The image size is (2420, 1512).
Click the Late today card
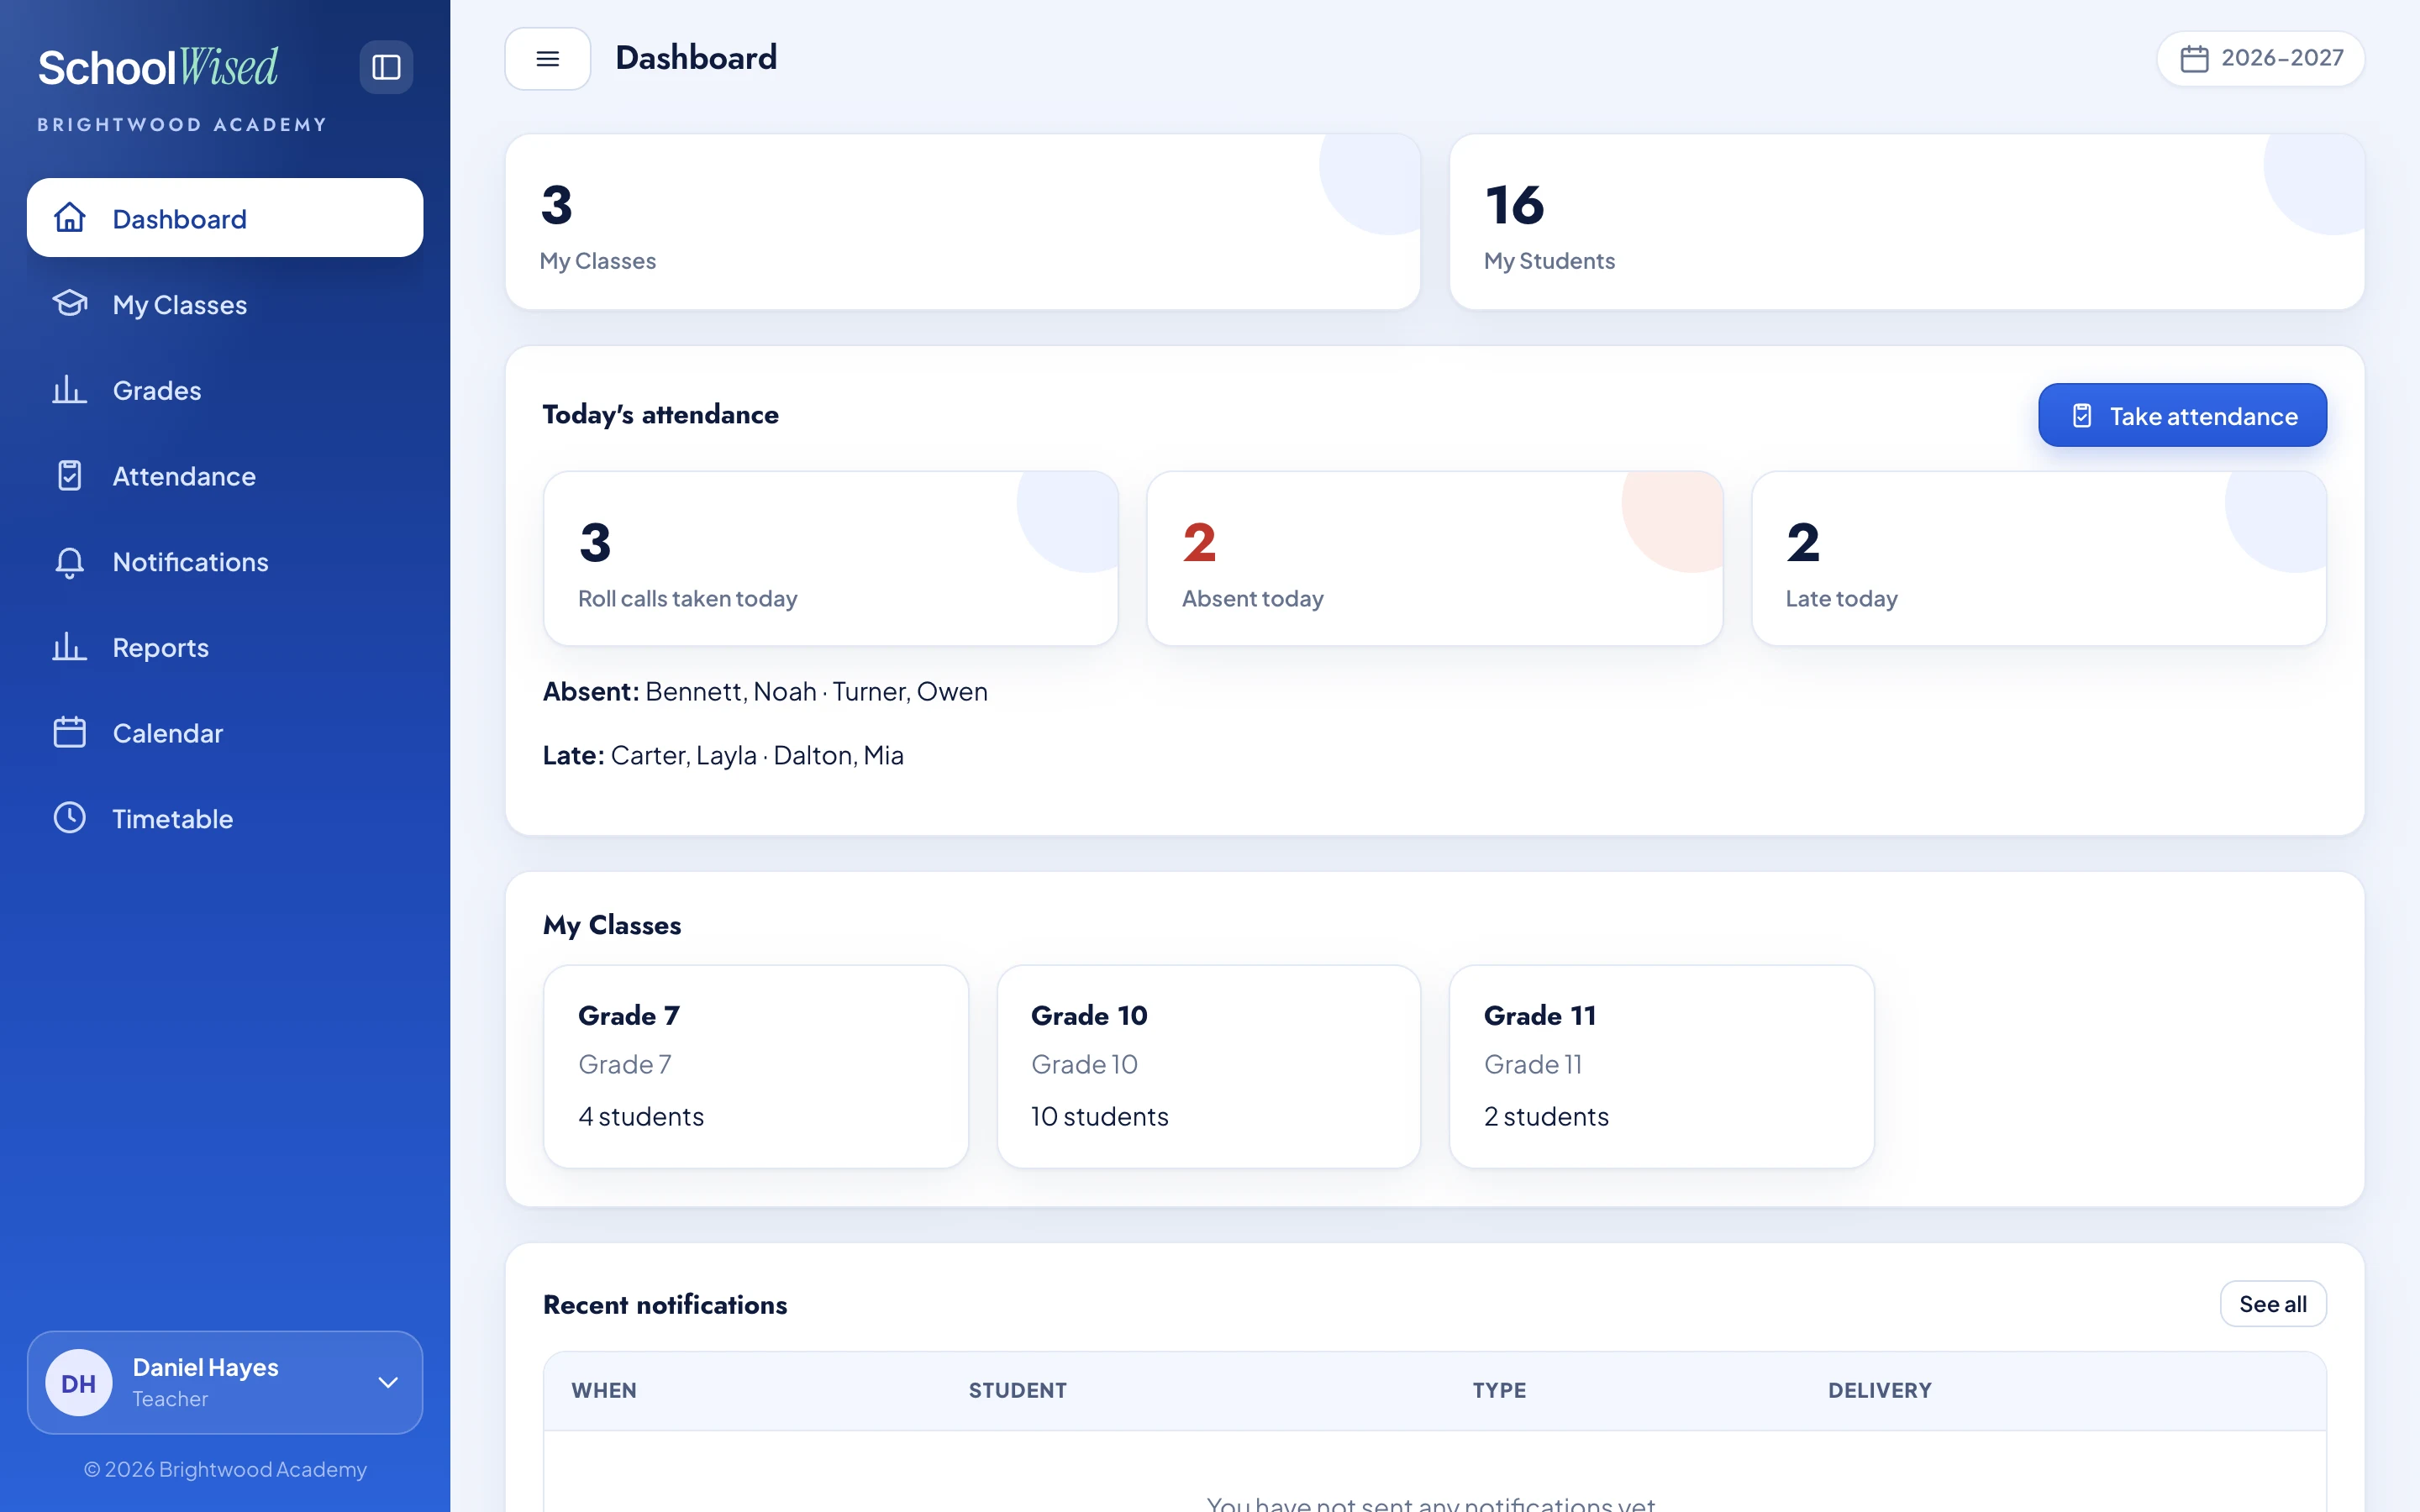click(2039, 559)
